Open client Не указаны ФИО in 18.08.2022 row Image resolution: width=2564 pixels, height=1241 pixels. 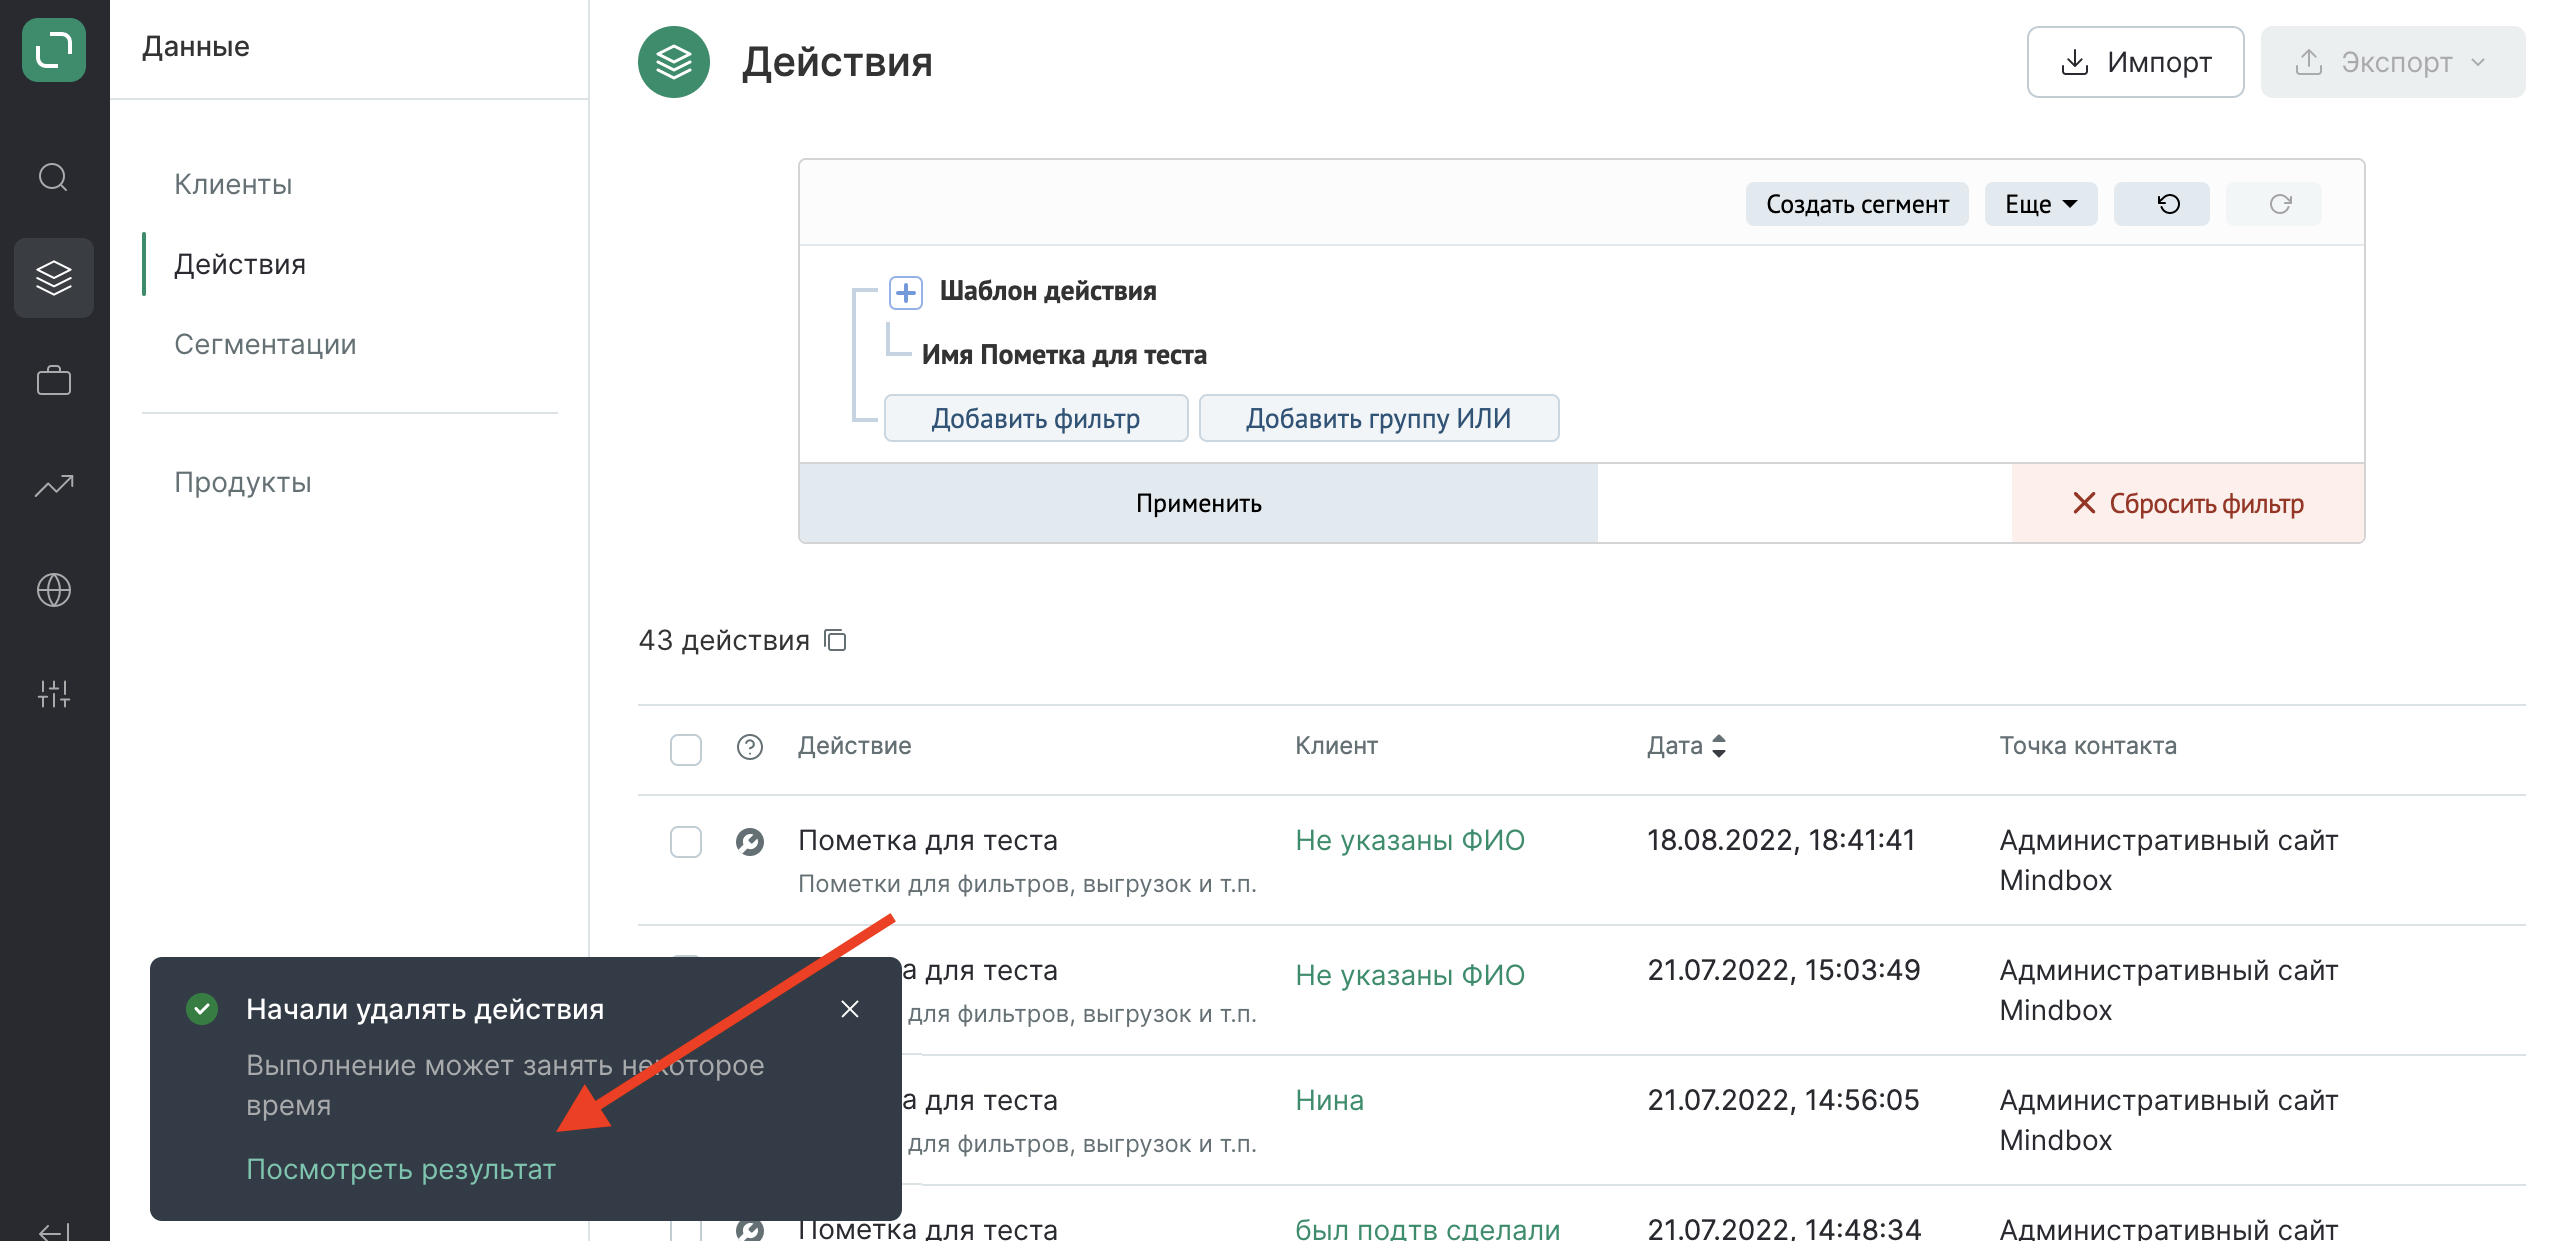[x=1410, y=840]
